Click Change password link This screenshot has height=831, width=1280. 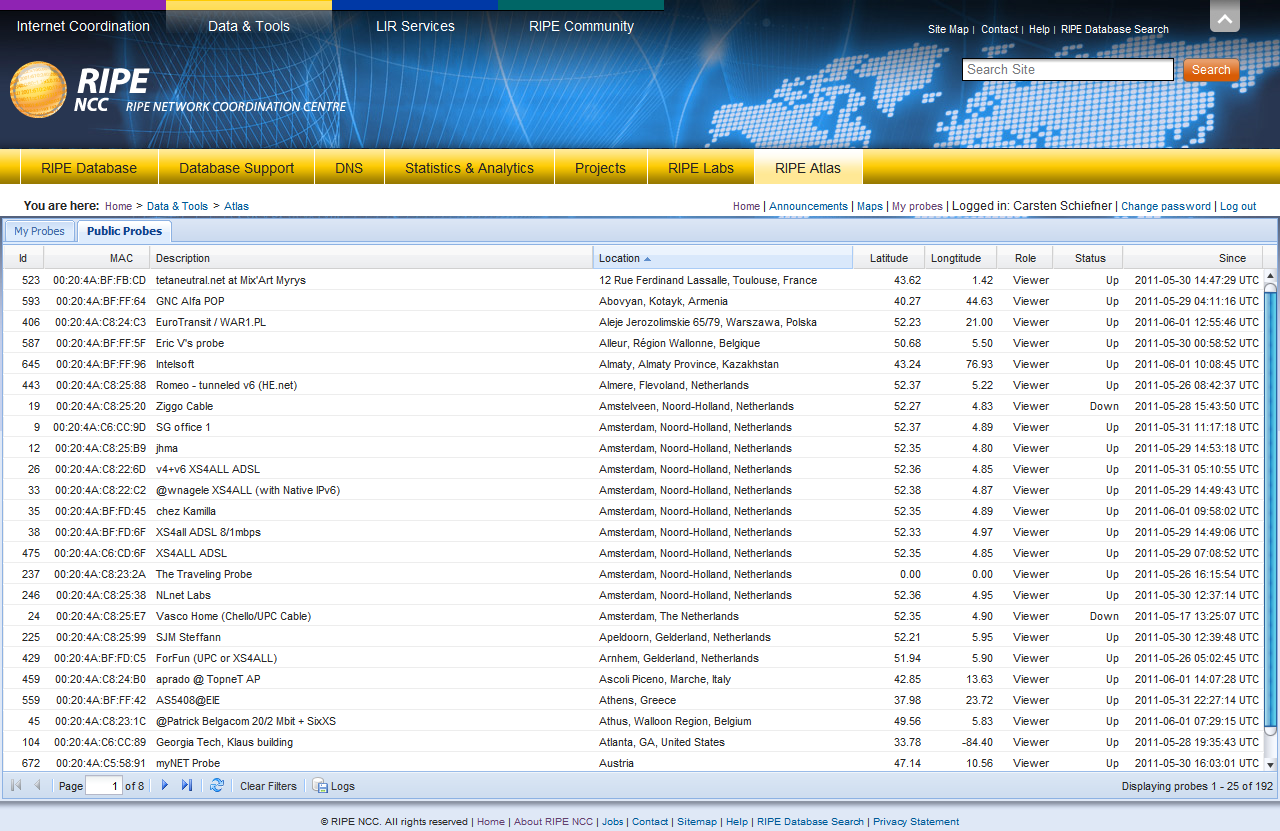1166,206
